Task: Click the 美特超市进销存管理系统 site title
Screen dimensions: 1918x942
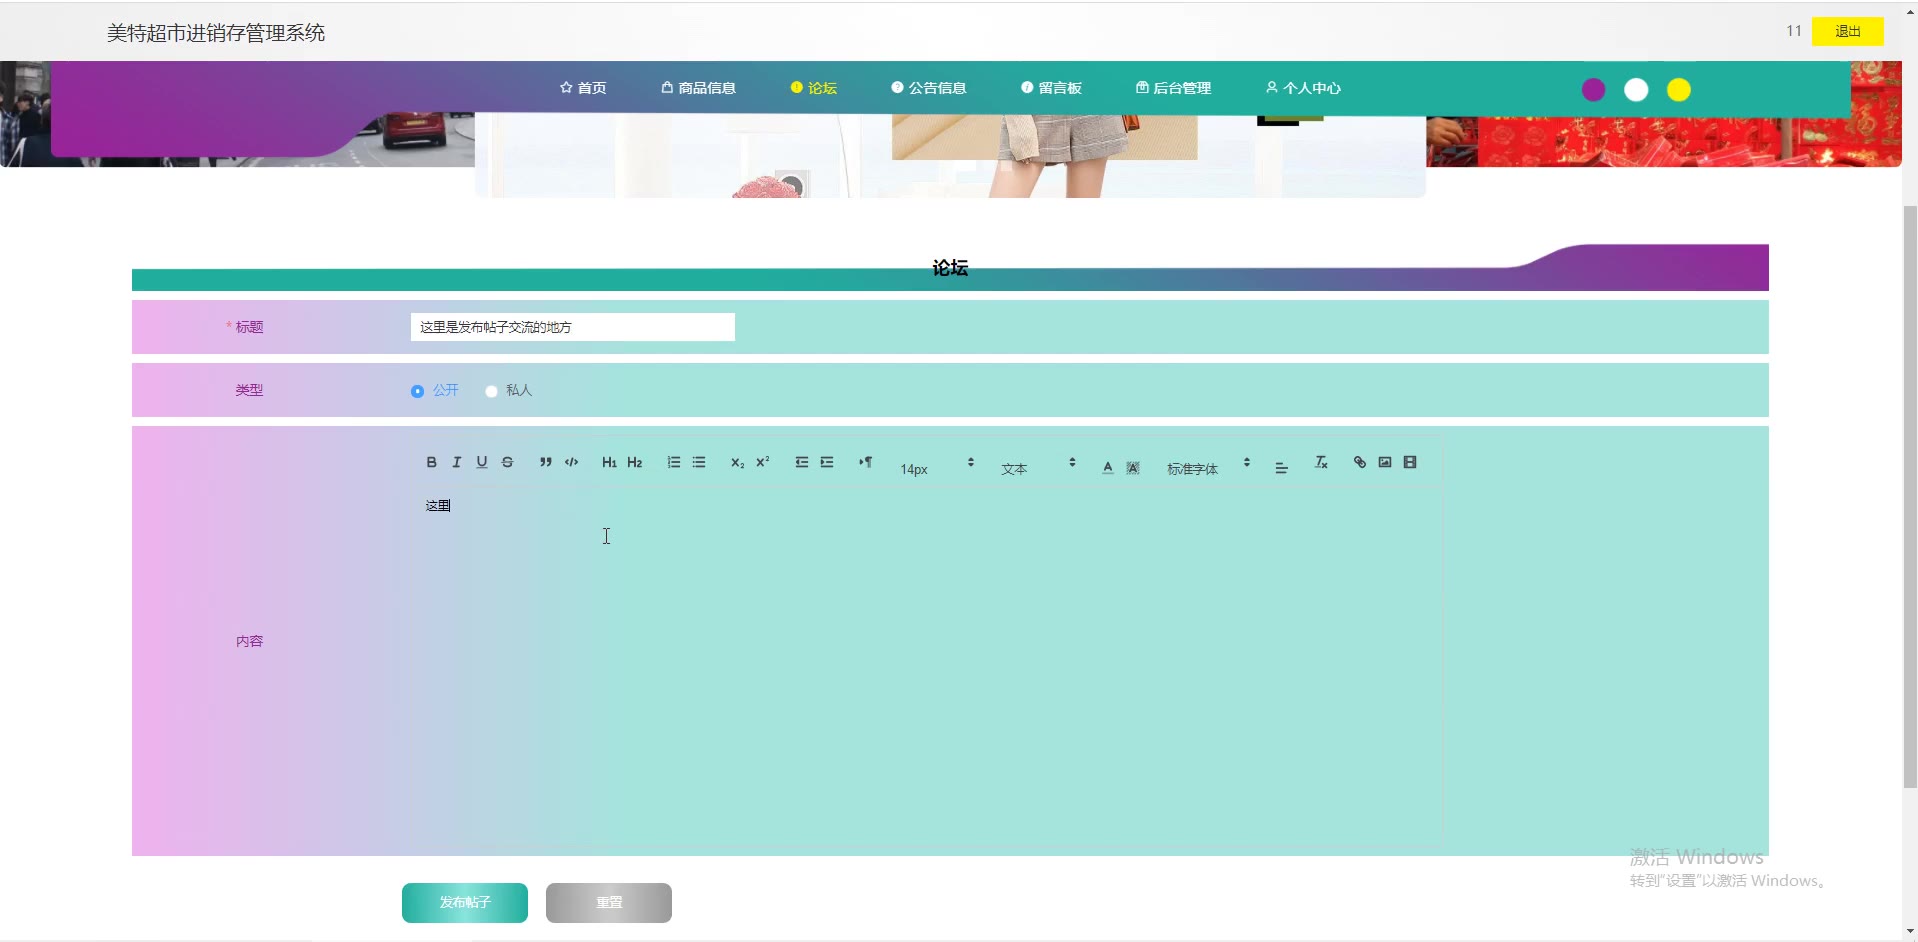Action: pyautogui.click(x=216, y=33)
